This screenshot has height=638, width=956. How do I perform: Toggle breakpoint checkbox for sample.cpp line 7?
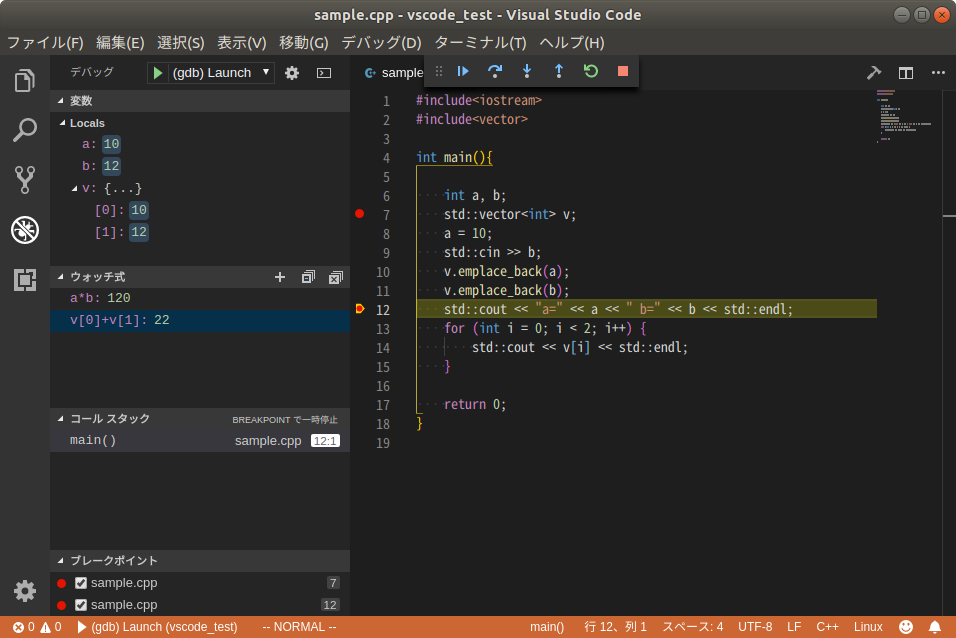point(80,583)
